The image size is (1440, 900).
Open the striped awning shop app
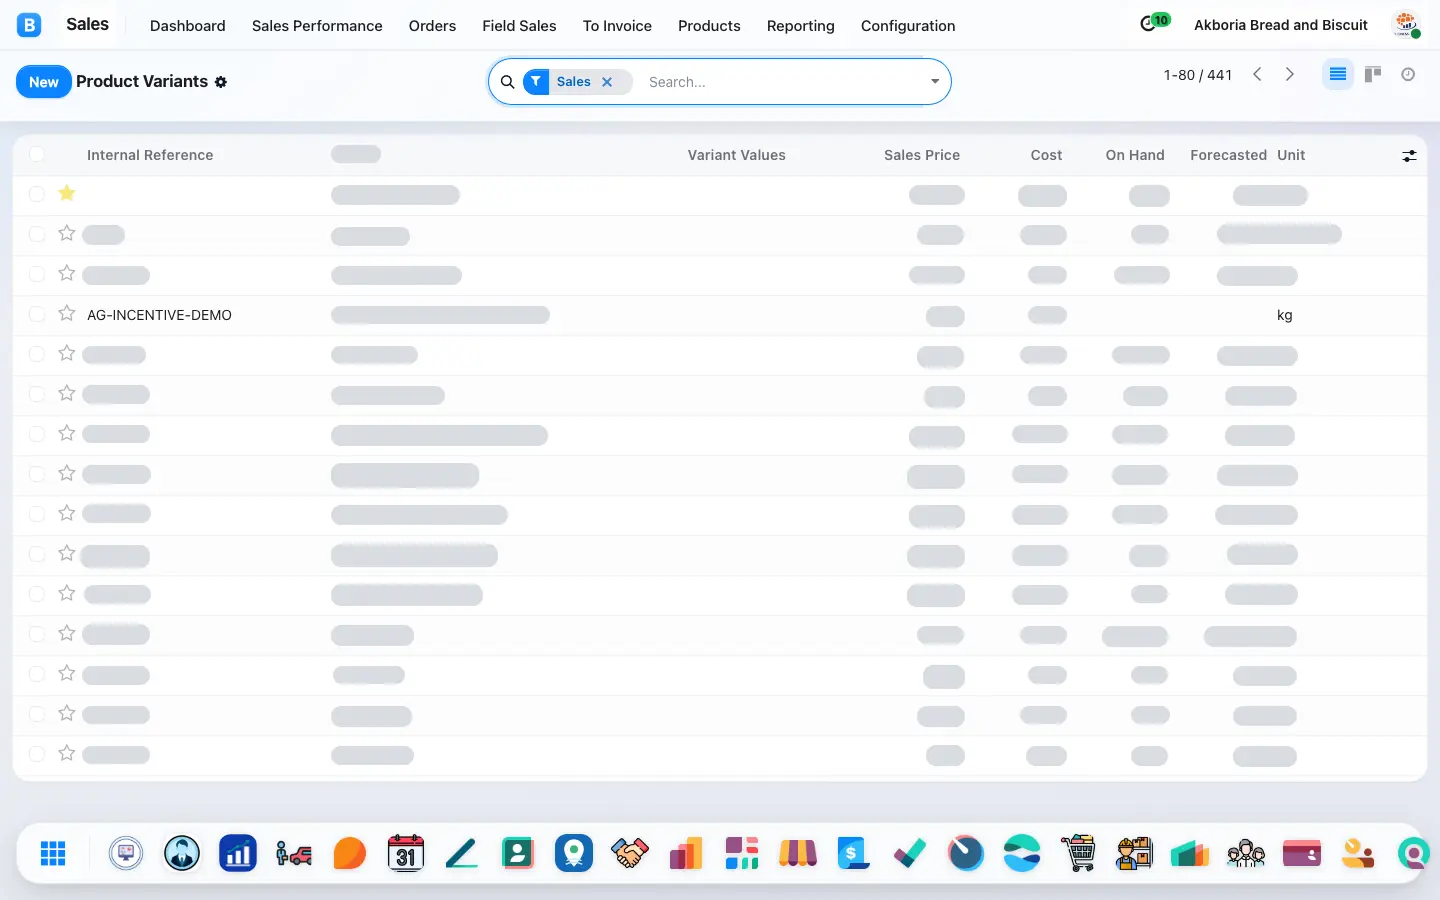(798, 853)
